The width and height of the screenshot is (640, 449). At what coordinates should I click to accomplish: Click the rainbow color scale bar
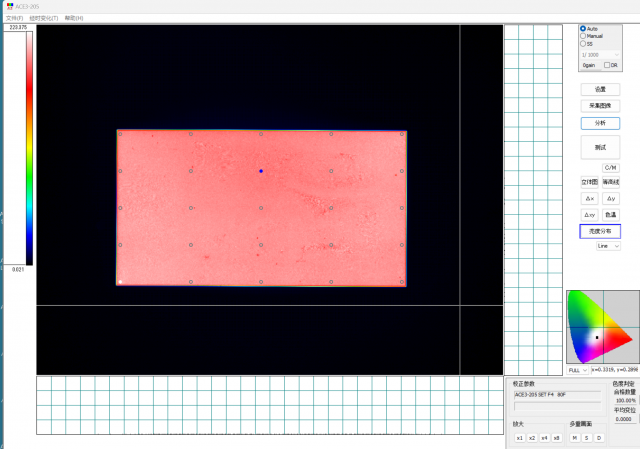[x=30, y=148]
